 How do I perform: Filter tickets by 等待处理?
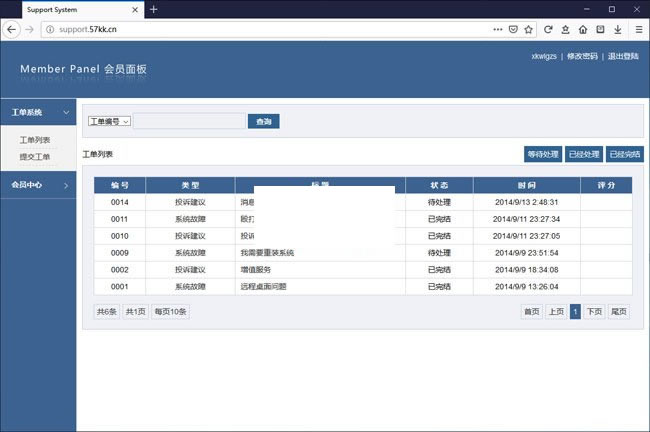tap(543, 154)
